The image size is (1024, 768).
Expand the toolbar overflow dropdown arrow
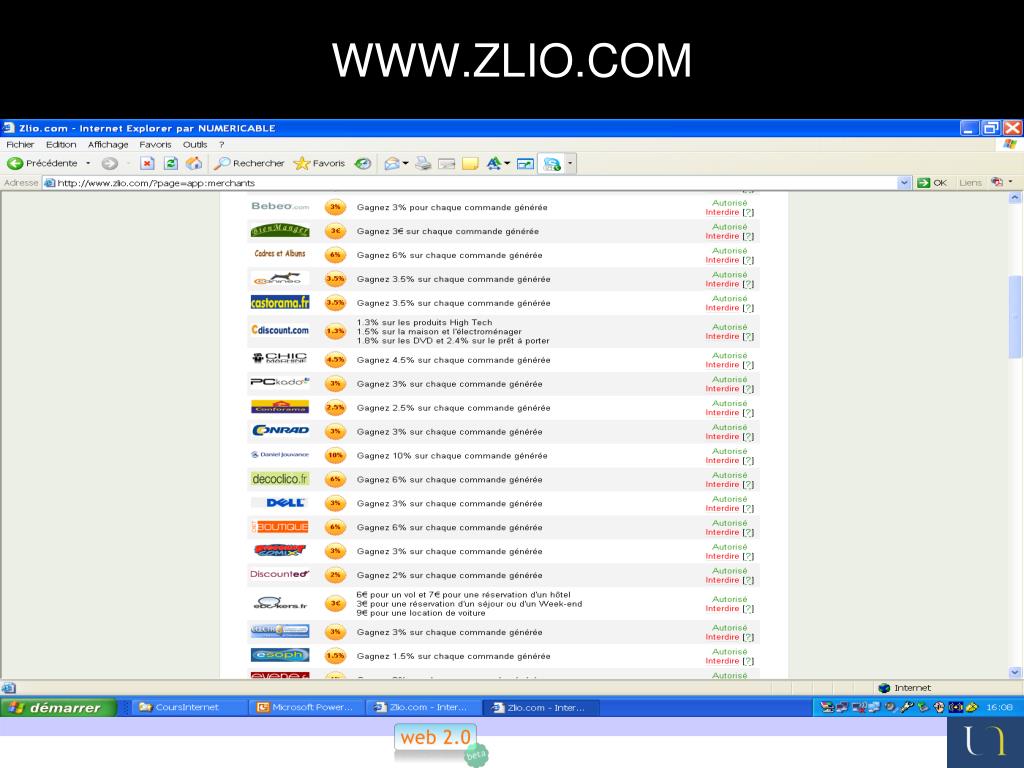coord(570,163)
